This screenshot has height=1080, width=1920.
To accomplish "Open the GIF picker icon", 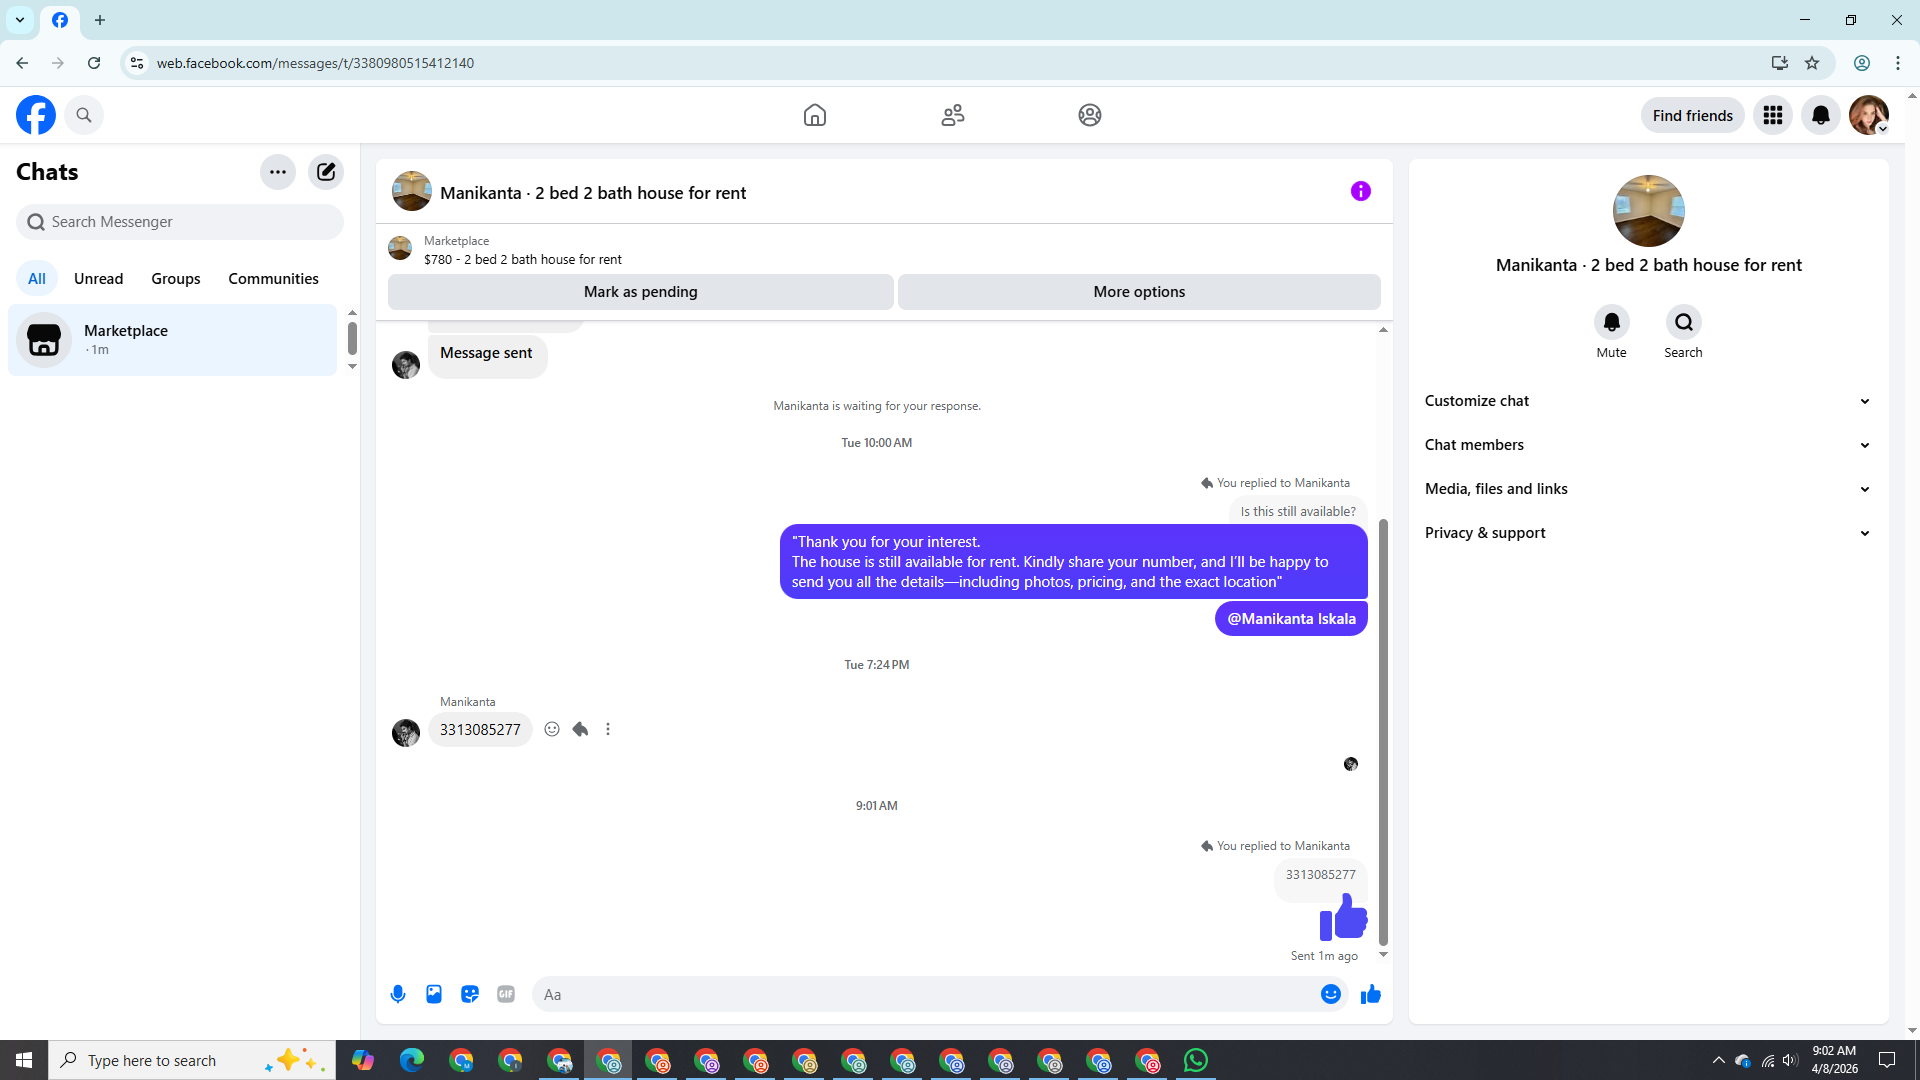I will (x=506, y=994).
